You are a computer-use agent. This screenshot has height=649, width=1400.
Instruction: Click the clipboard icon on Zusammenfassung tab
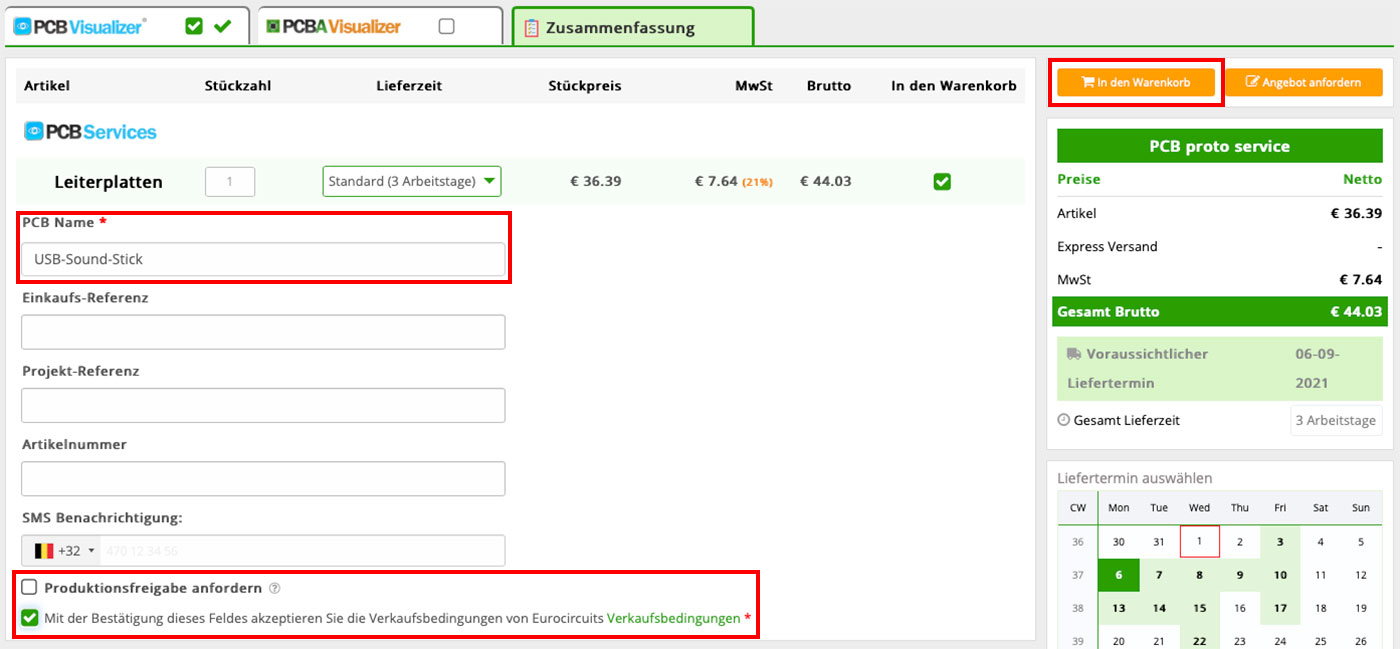(531, 28)
